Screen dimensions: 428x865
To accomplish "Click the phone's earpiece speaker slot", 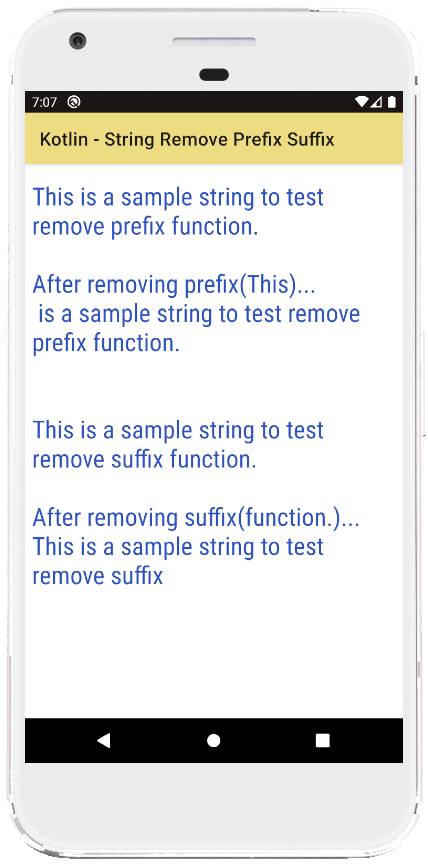I will coord(214,42).
